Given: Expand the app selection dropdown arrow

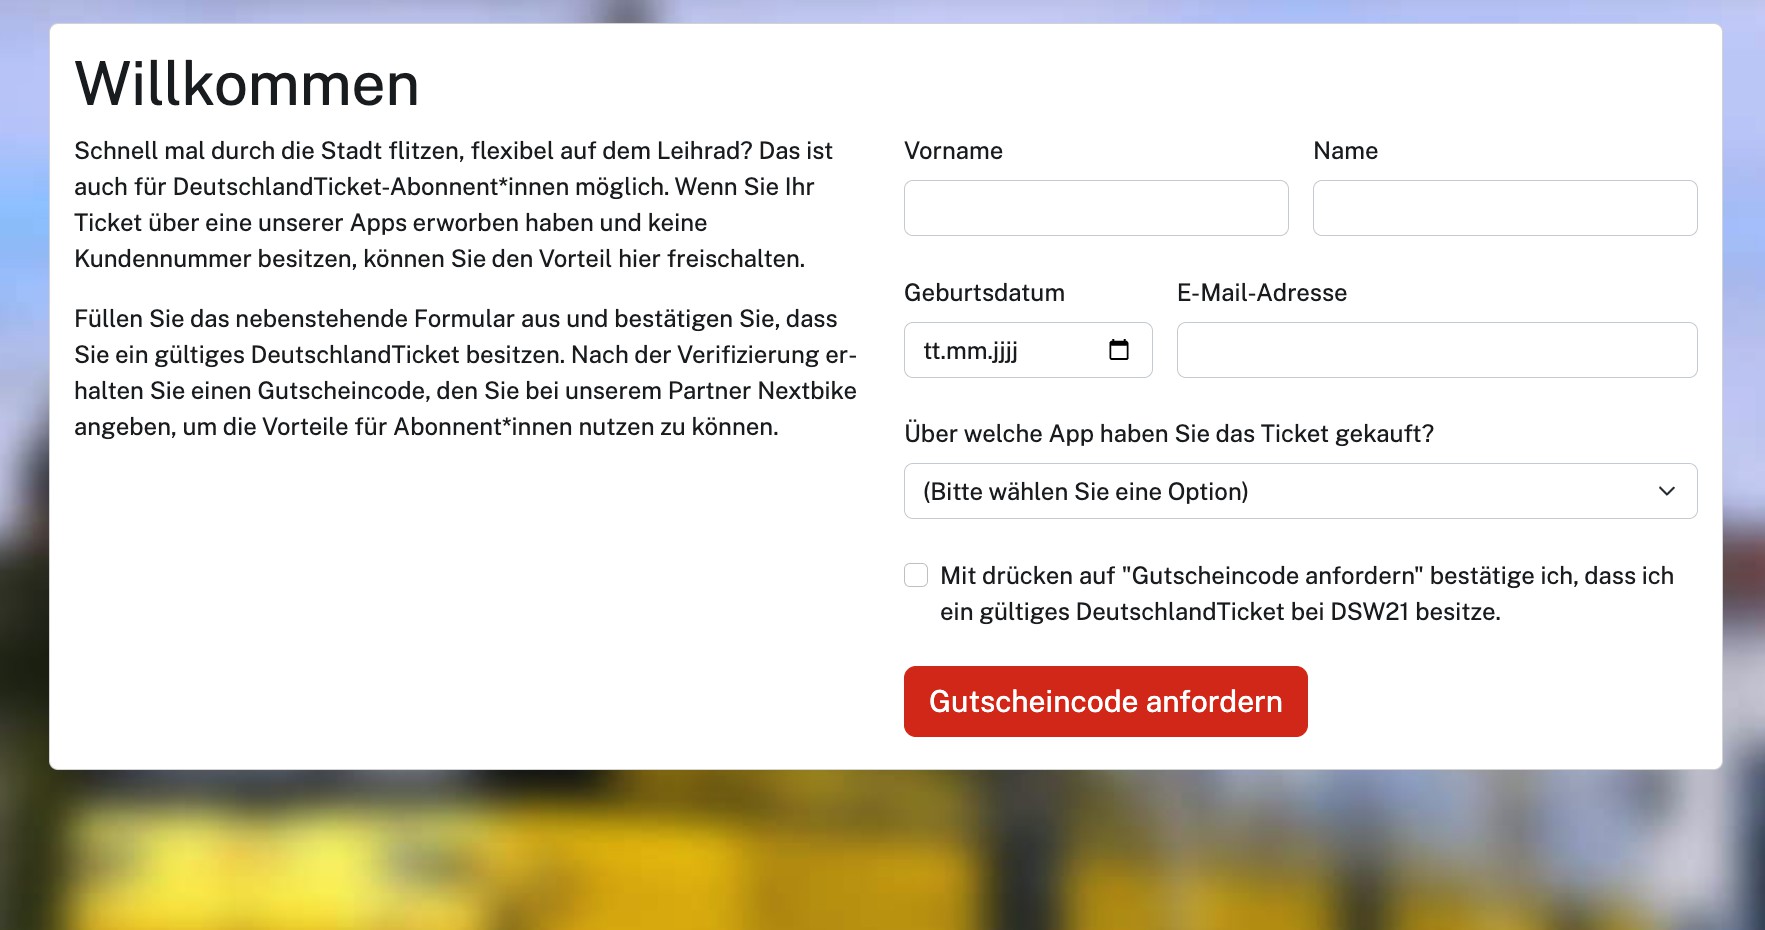Looking at the screenshot, I should 1666,491.
